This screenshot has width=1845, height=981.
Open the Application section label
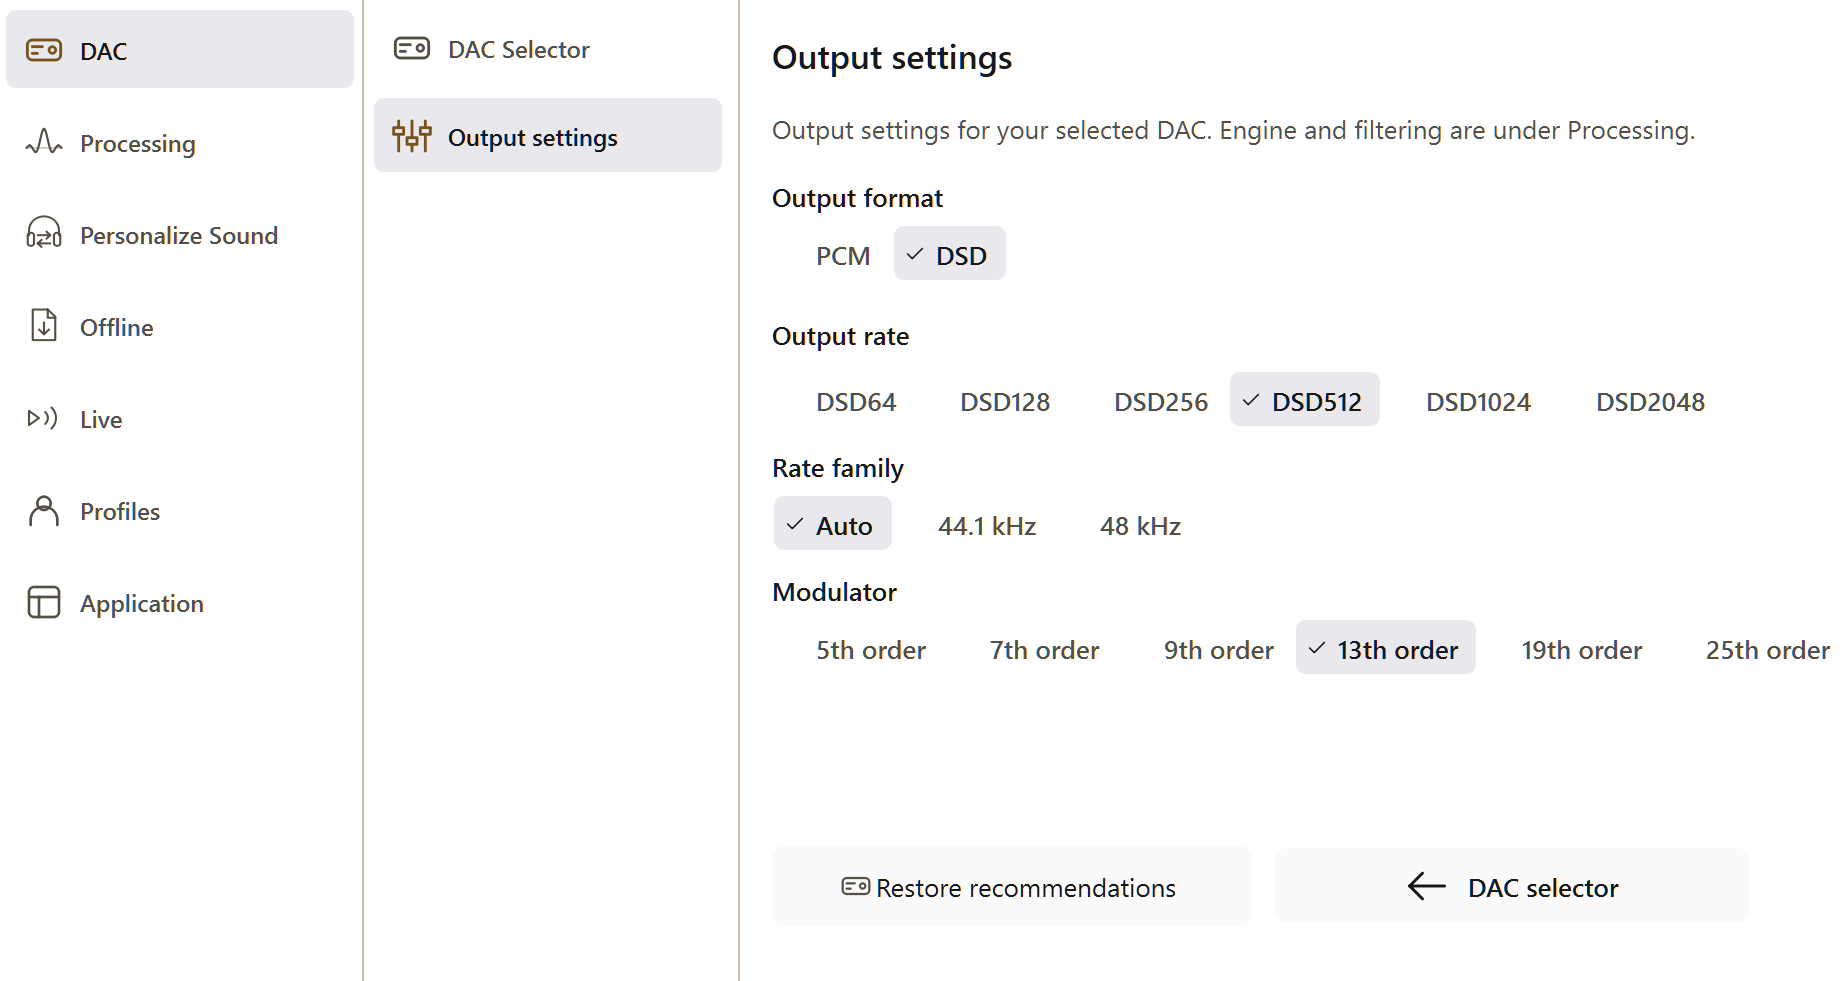[x=142, y=604]
